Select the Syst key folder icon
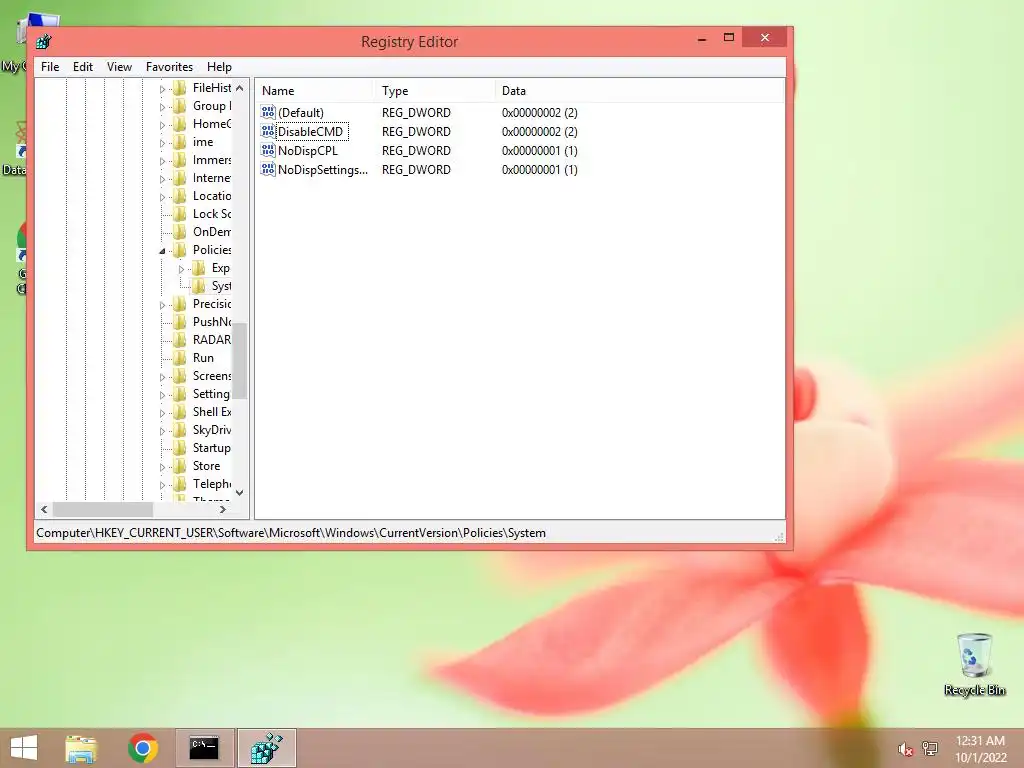Viewport: 1024px width, 768px height. point(199,286)
